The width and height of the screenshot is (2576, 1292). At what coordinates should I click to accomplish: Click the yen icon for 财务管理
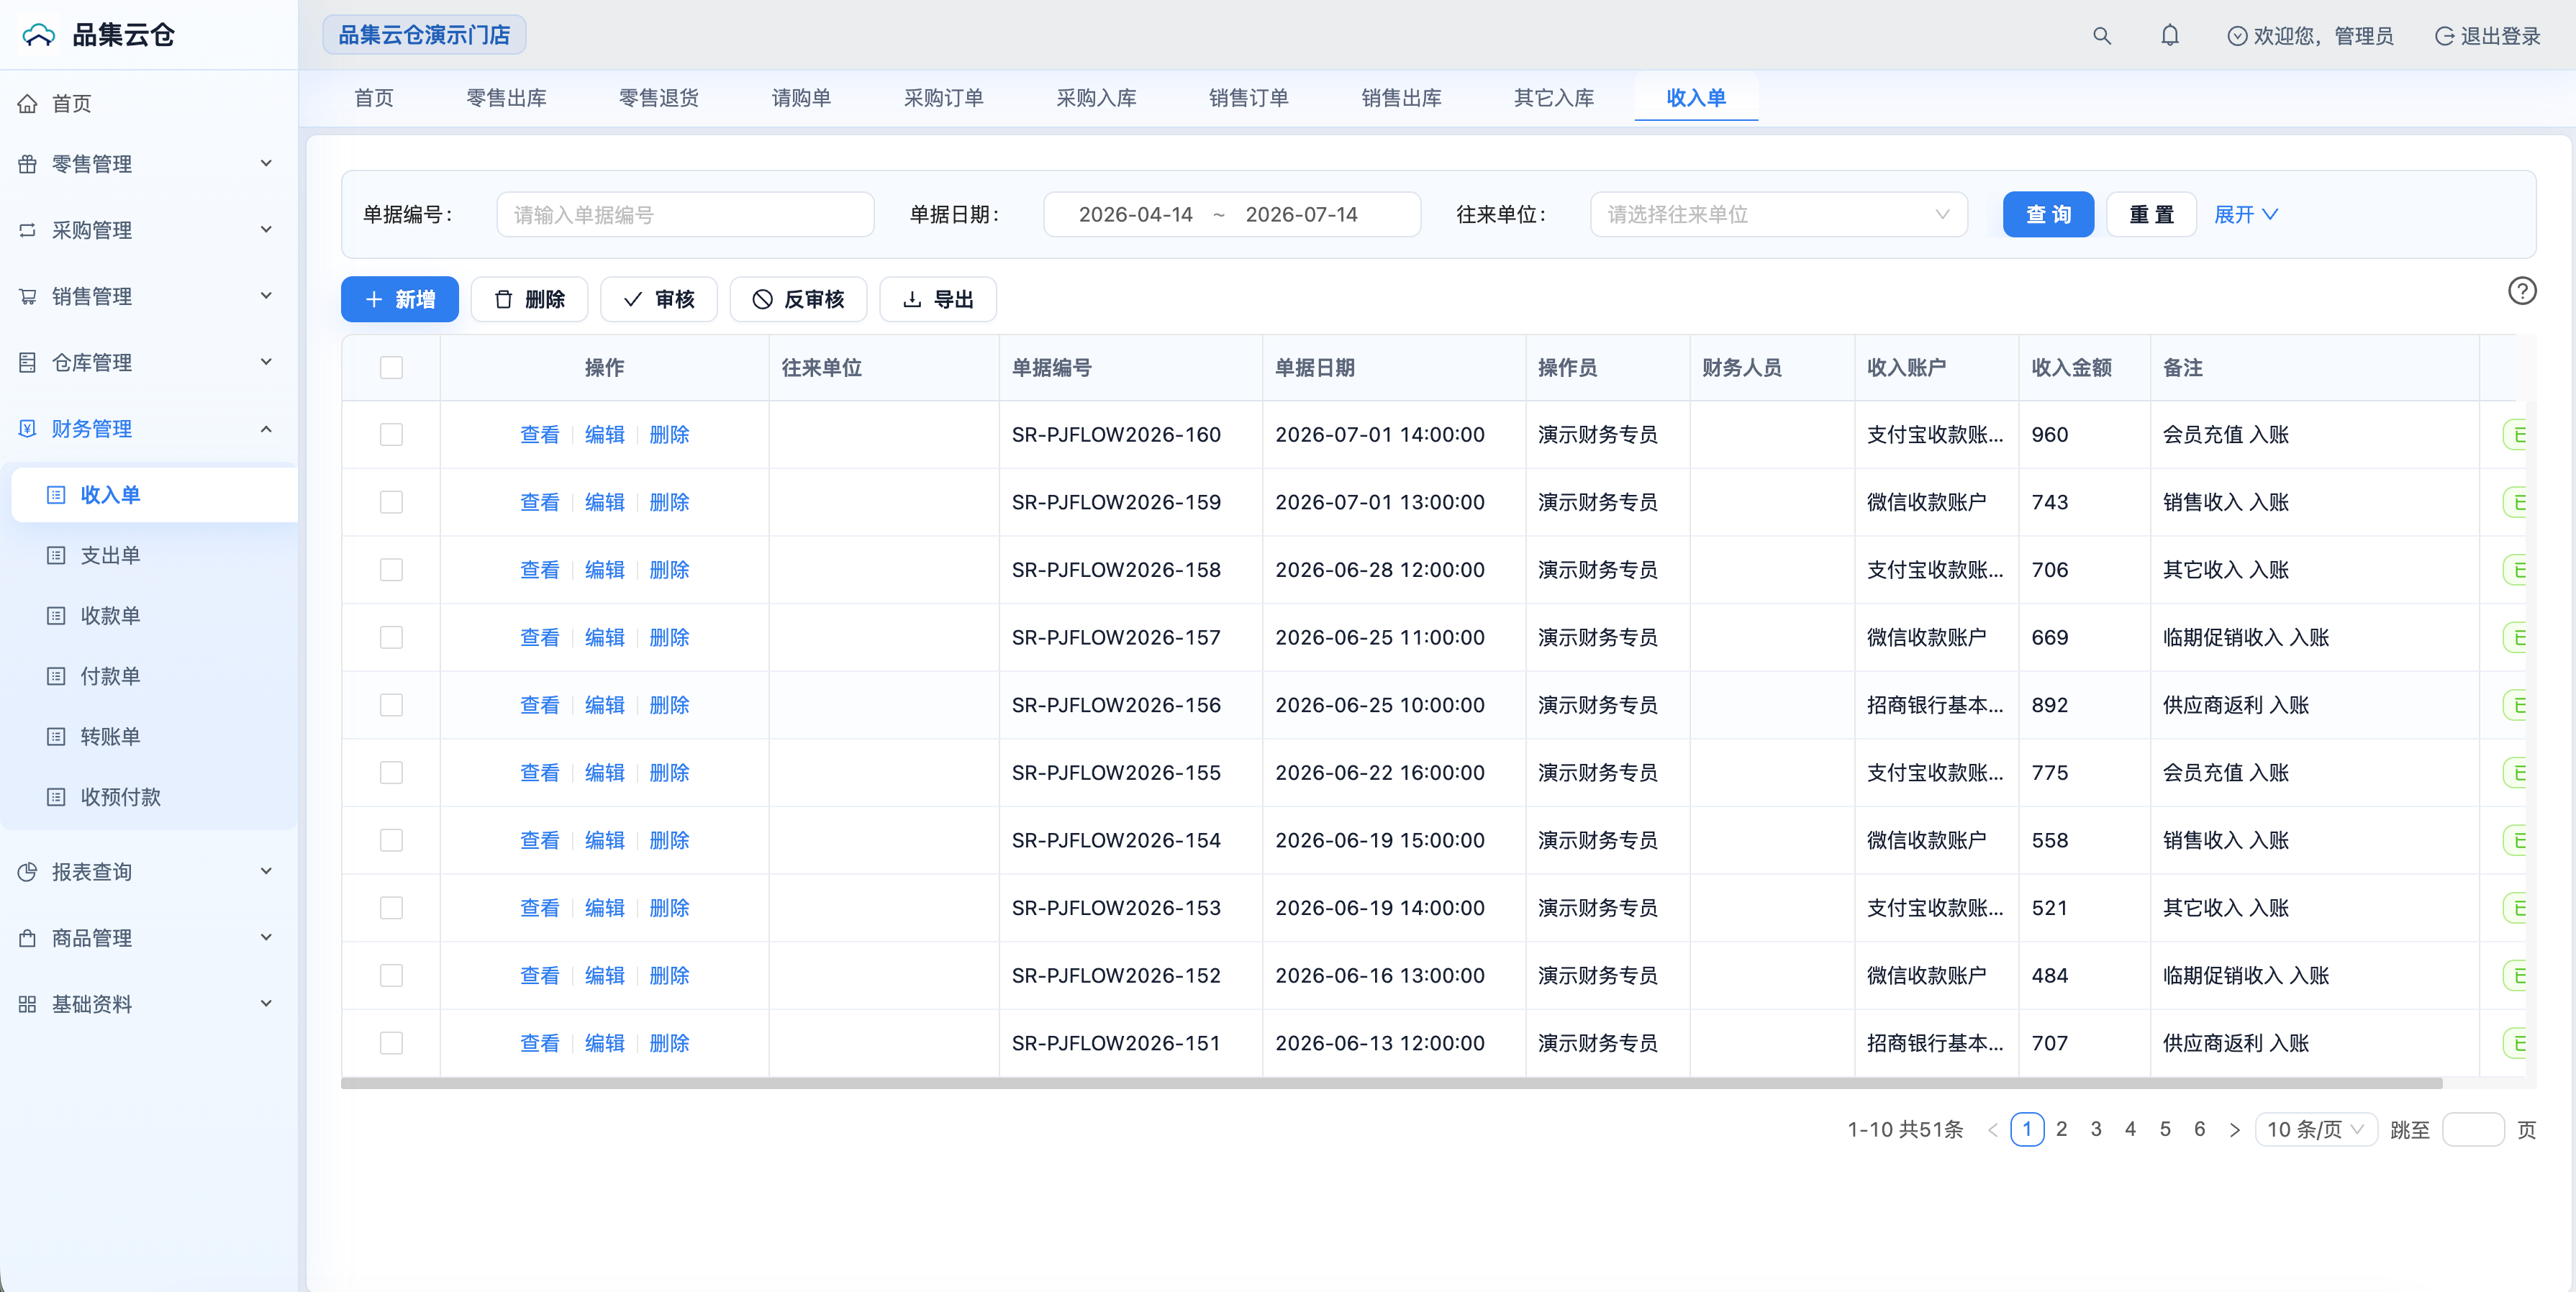(x=28, y=428)
